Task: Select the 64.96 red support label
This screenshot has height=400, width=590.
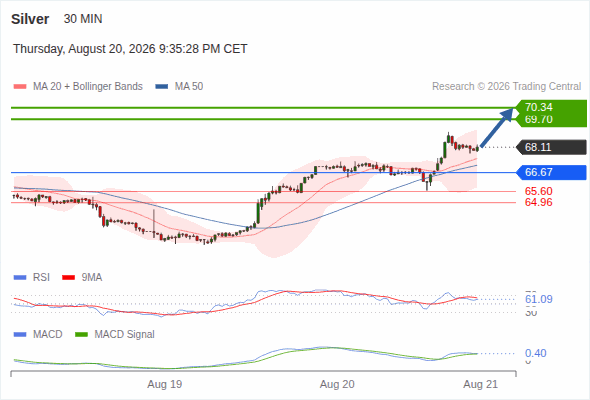Action: click(x=539, y=202)
